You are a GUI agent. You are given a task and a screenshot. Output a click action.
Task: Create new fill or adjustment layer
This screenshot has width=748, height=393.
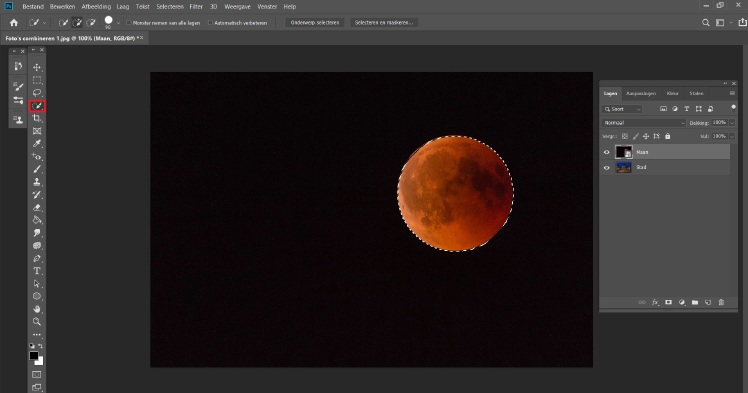pyautogui.click(x=682, y=302)
